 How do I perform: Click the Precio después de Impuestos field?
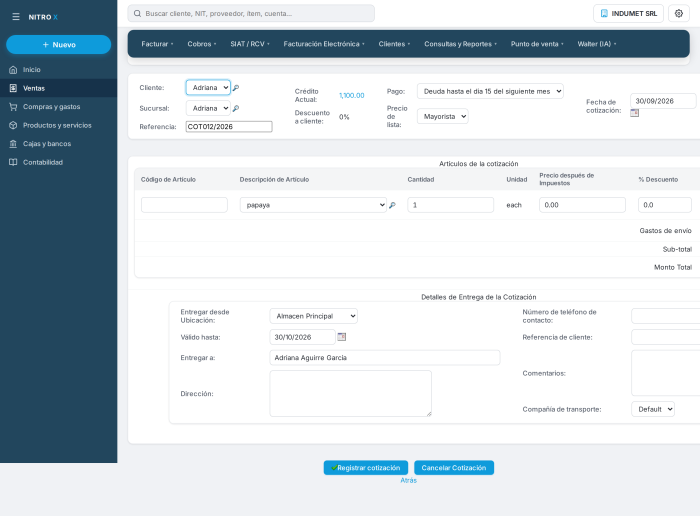coord(582,205)
